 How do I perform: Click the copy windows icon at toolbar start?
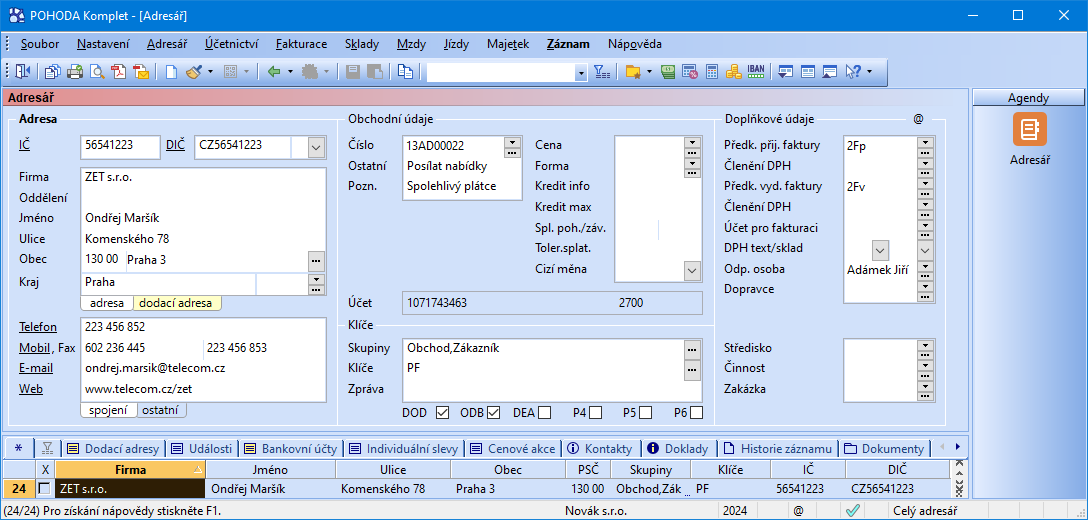[53, 71]
